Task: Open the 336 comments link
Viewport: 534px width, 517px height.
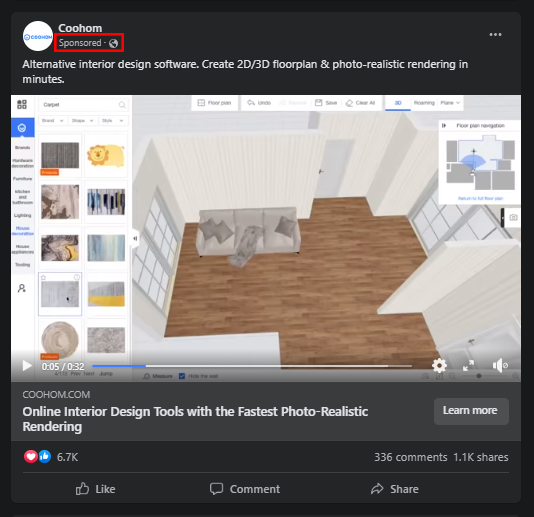Action: 410,457
